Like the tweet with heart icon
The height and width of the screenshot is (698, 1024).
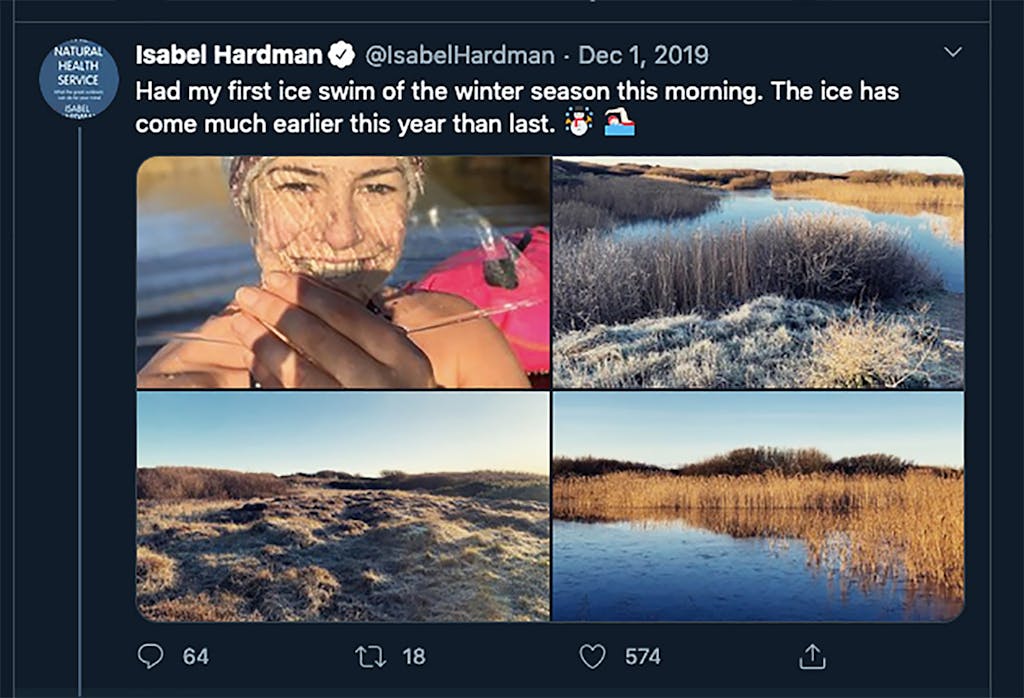(x=592, y=656)
